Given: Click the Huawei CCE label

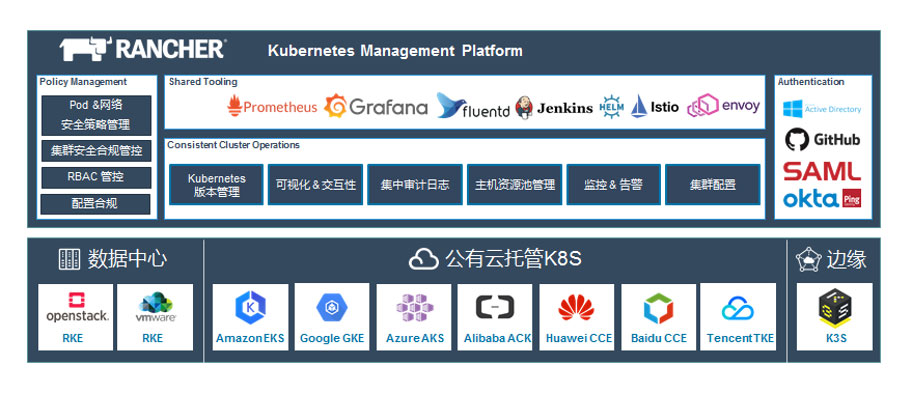Looking at the screenshot, I should coord(579,338).
